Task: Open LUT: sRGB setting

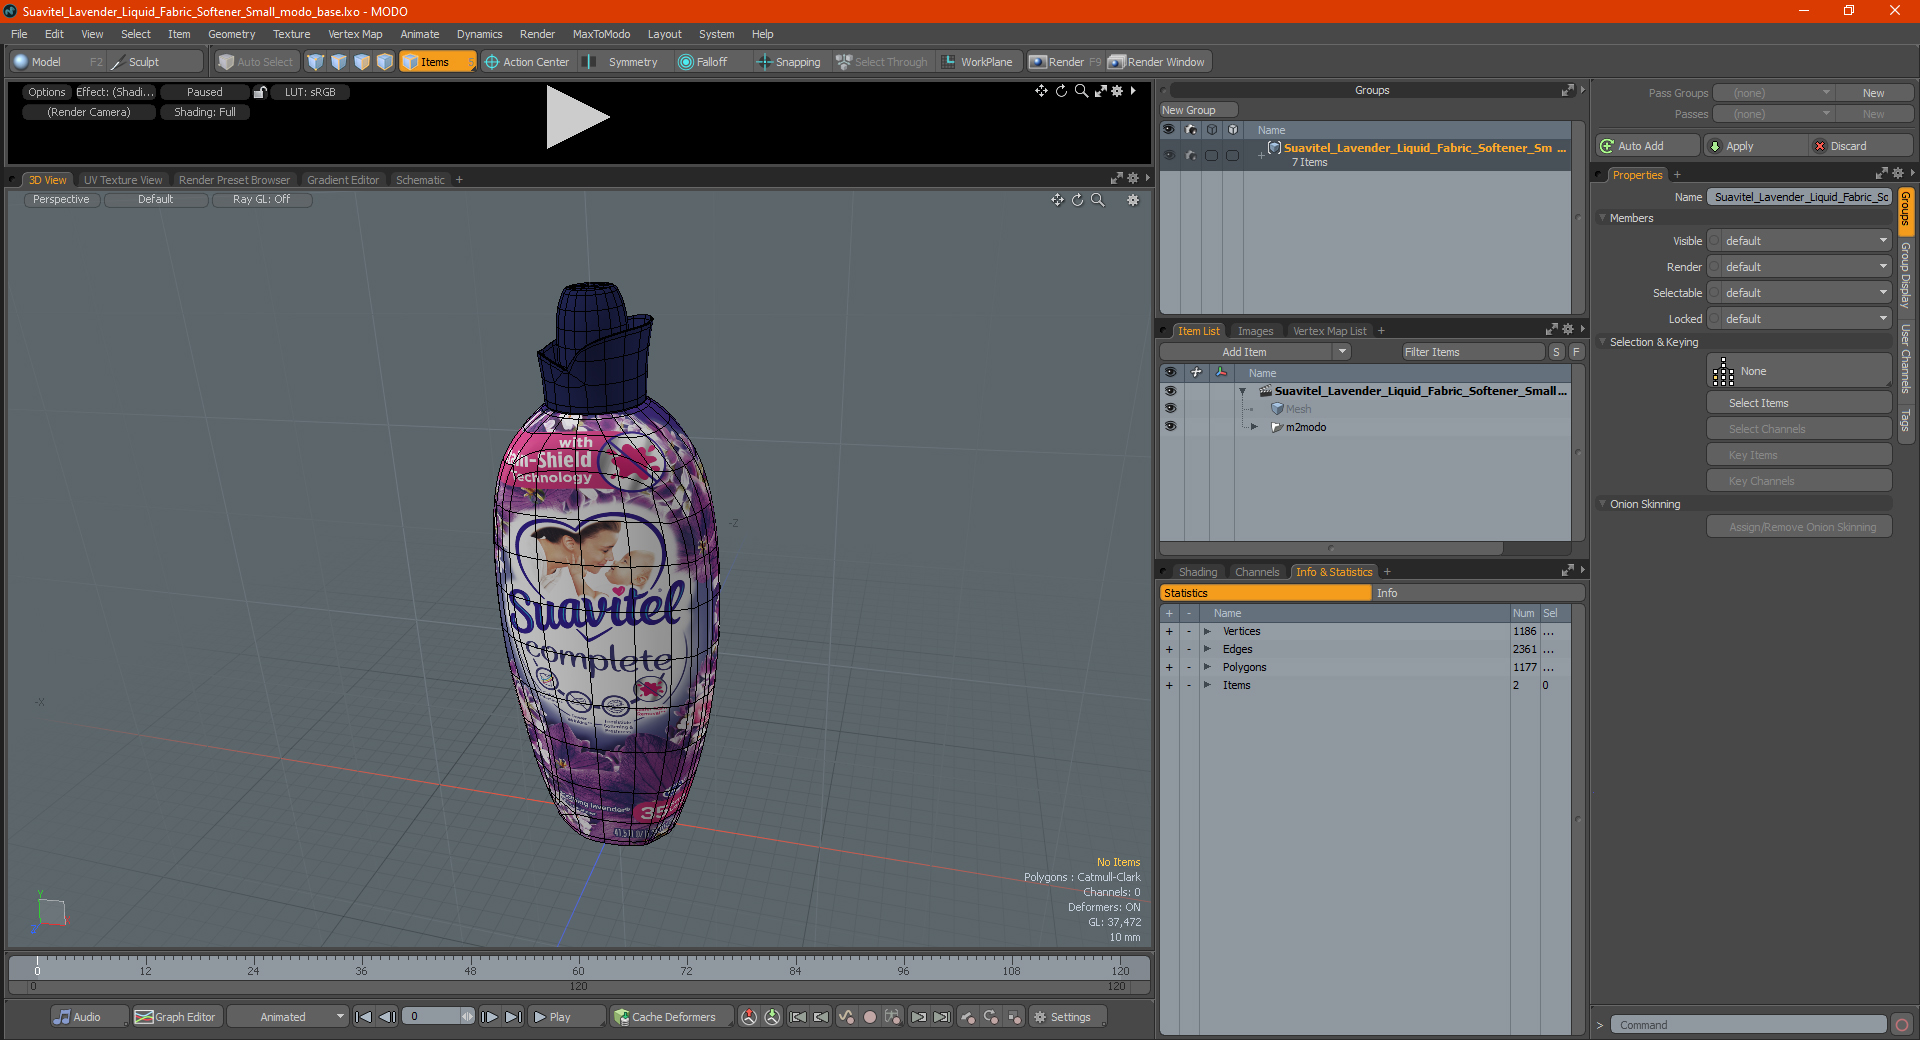Action: click(310, 92)
